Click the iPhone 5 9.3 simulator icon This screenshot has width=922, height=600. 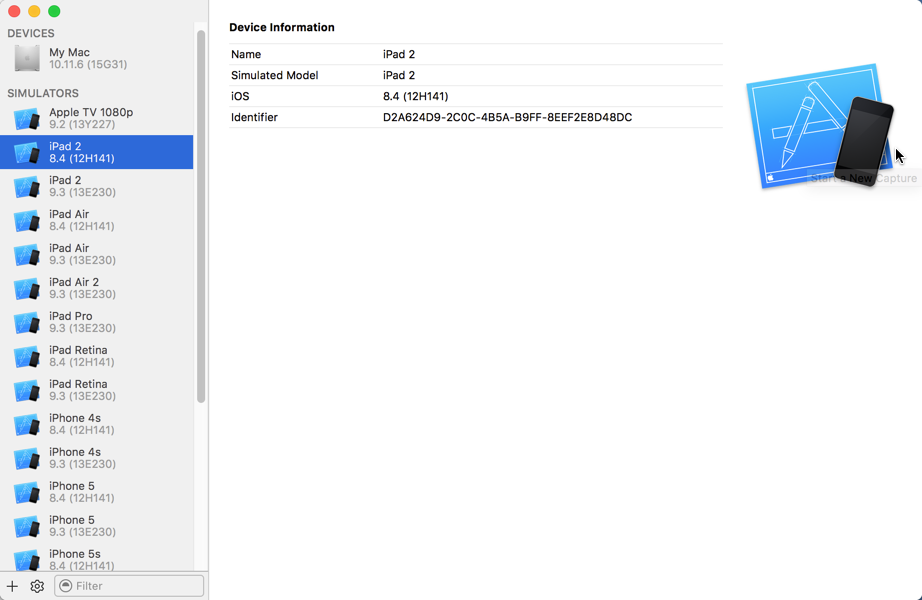(x=26, y=526)
